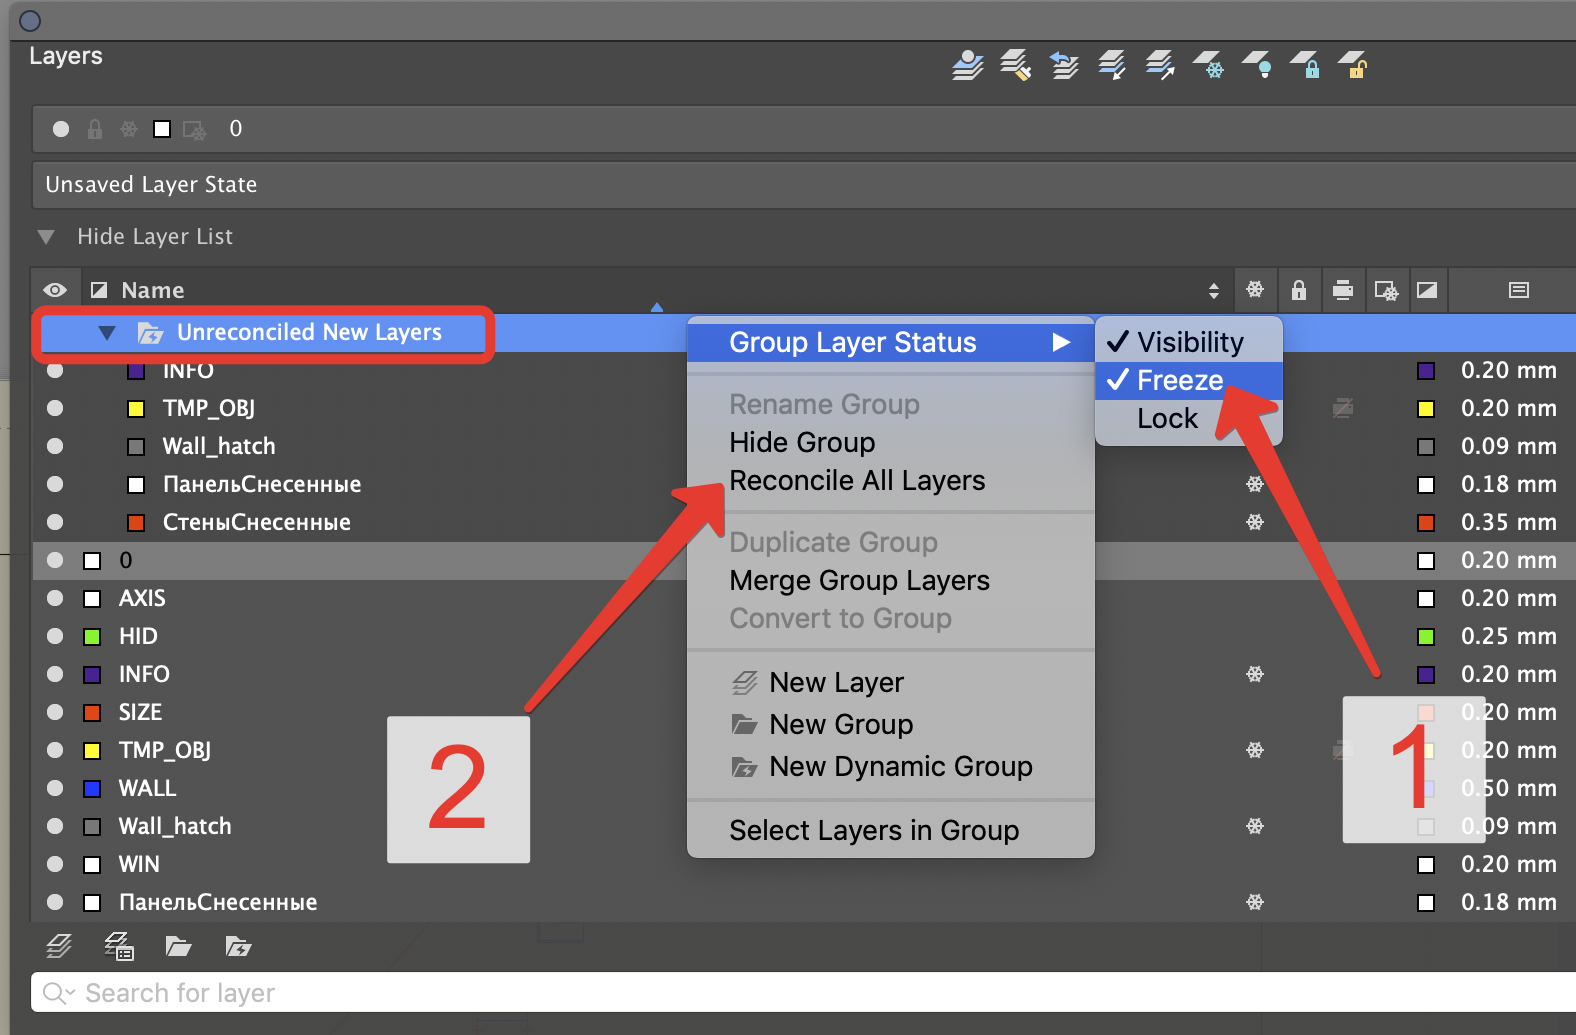The height and width of the screenshot is (1035, 1576).
Task: Click the 0.25 mm lineweight value
Action: pos(1508,636)
